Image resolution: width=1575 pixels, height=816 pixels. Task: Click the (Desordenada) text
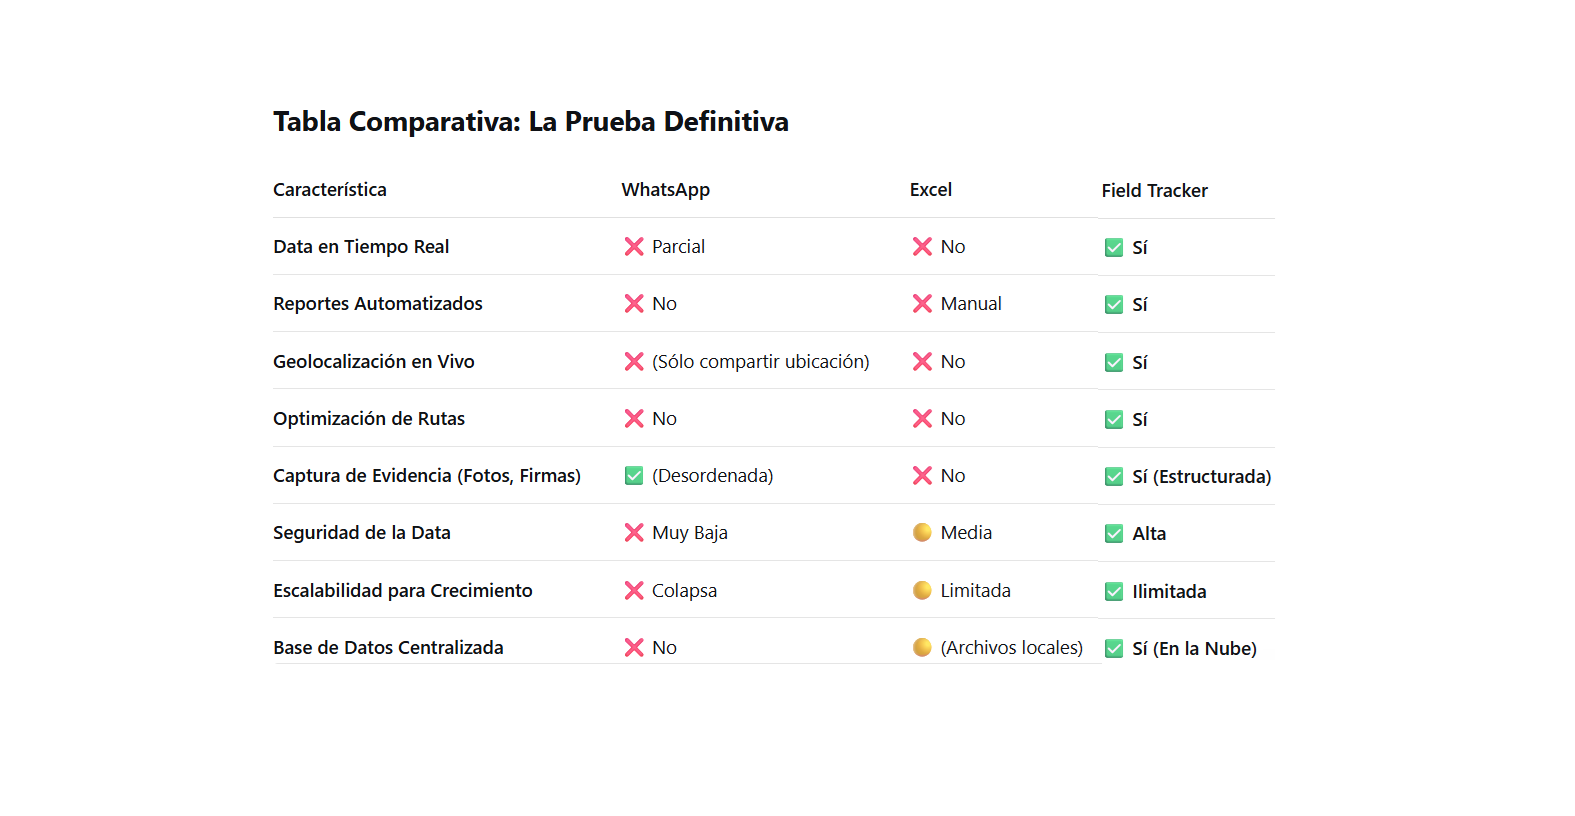click(x=713, y=476)
